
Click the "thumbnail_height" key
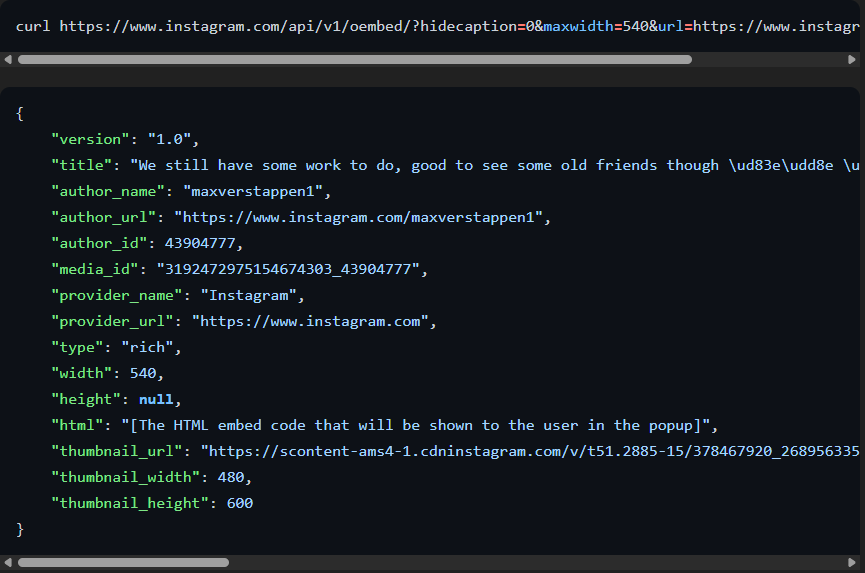point(130,503)
